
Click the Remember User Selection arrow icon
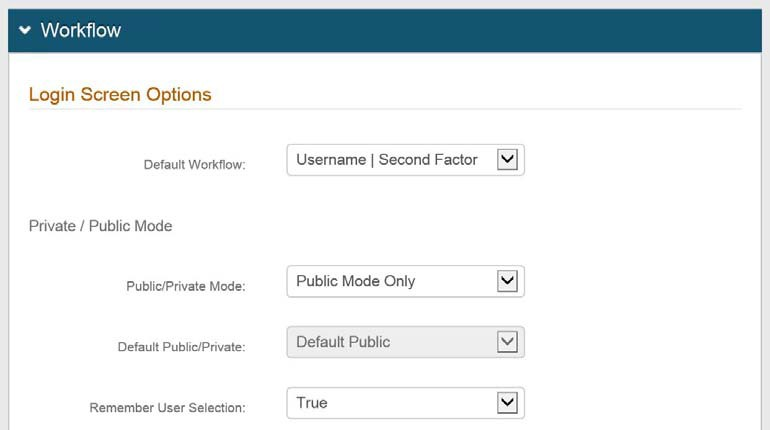coord(507,403)
